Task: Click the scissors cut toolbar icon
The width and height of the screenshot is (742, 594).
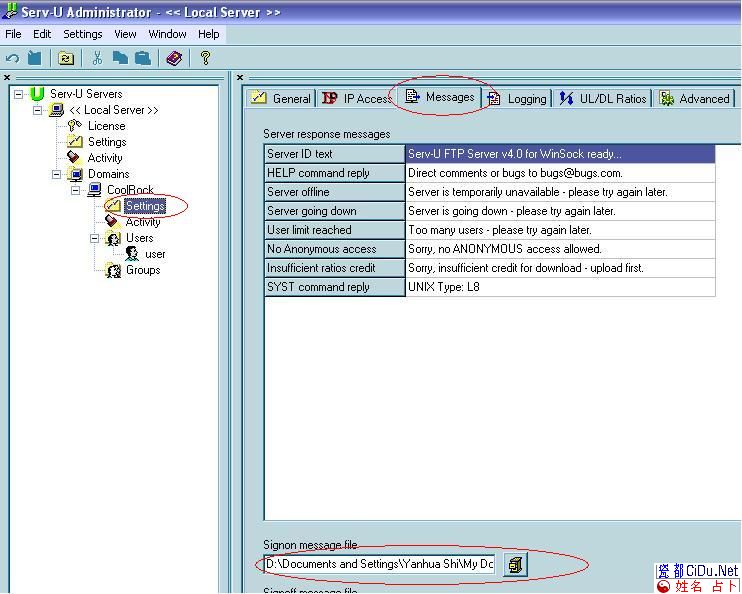Action: click(x=97, y=59)
